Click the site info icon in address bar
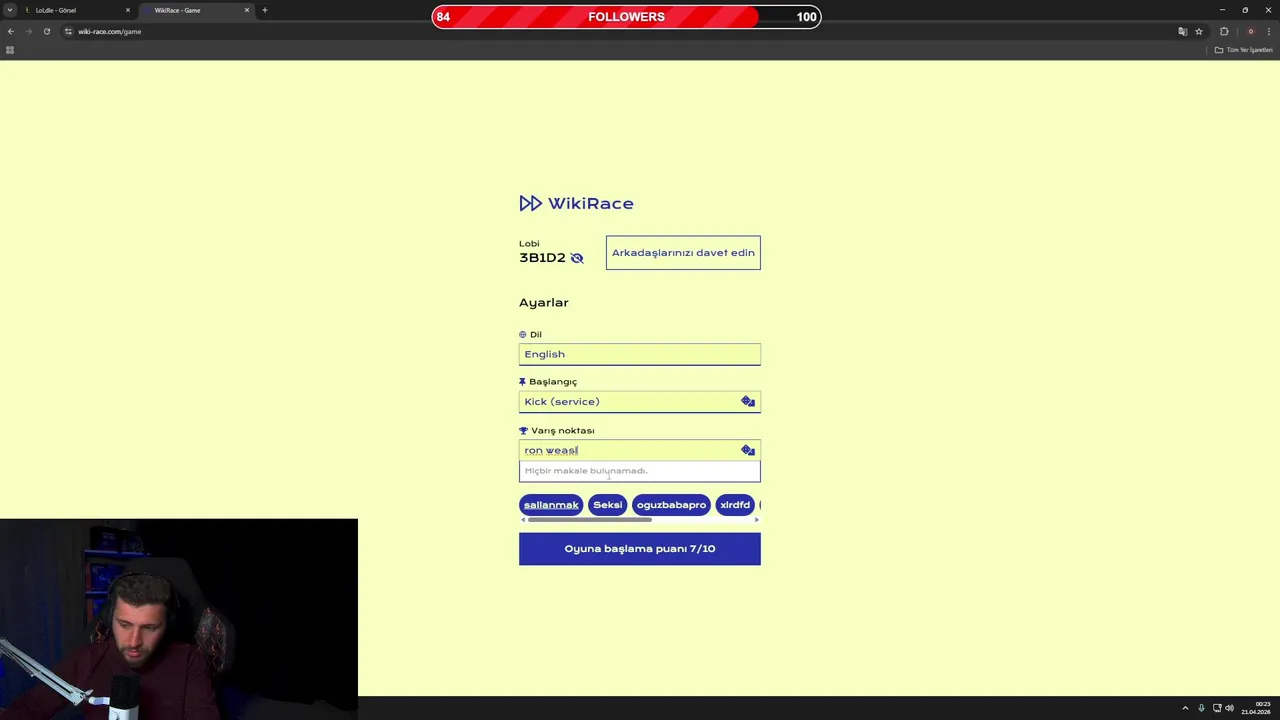 click(68, 31)
